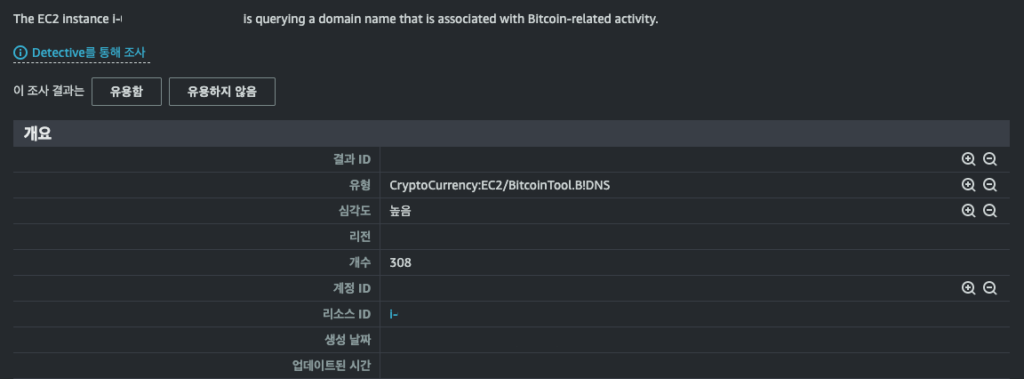Click zoom-in icon on 계정 ID row

point(968,288)
